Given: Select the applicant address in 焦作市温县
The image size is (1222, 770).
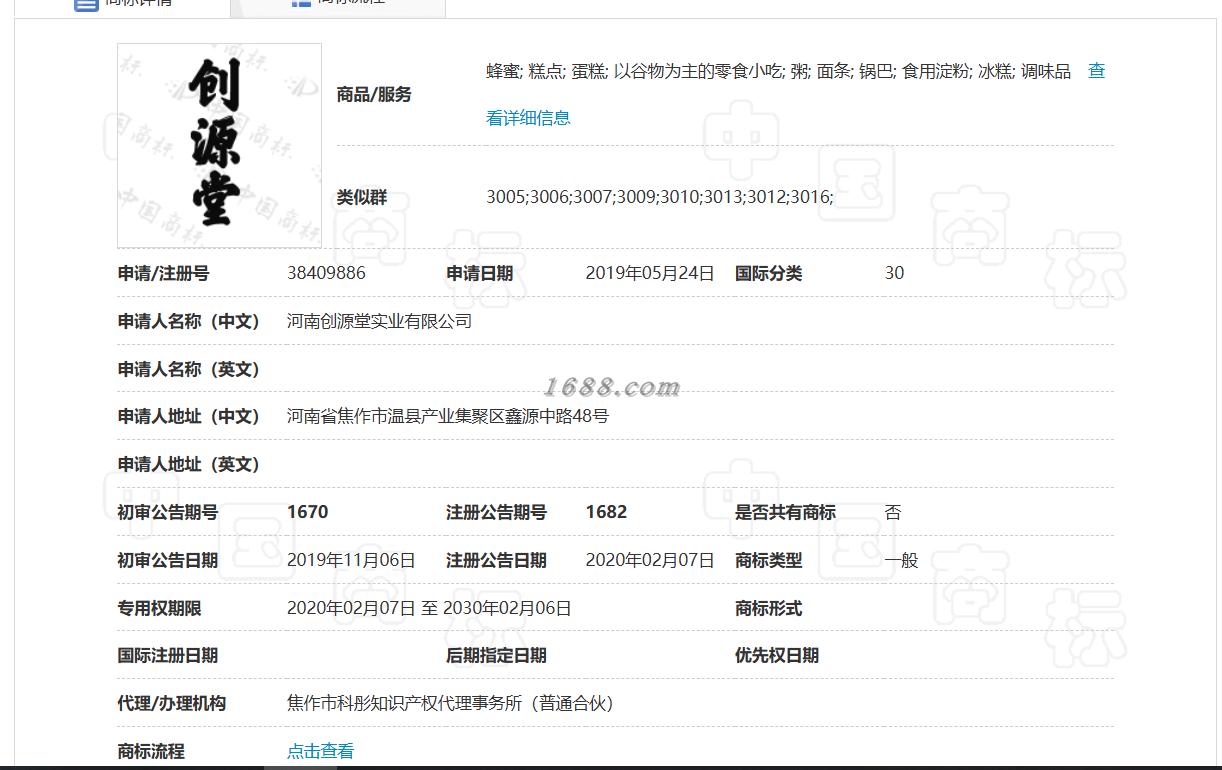Looking at the screenshot, I should (448, 416).
